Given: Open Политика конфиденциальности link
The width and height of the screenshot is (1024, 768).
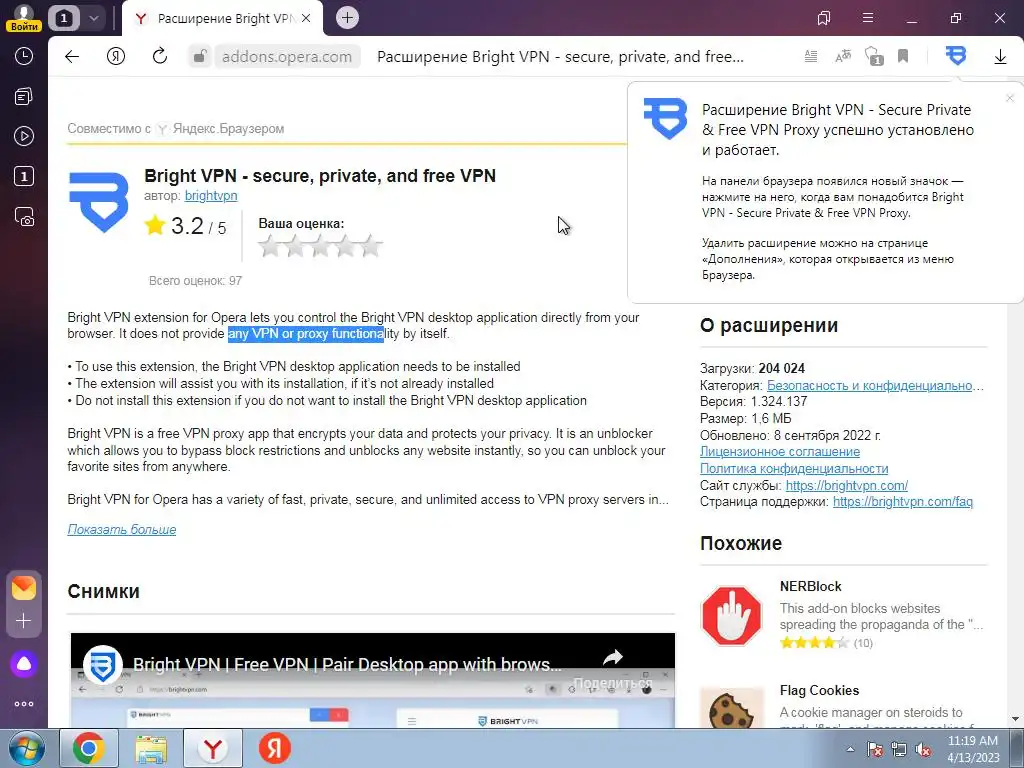Looking at the screenshot, I should tap(794, 468).
